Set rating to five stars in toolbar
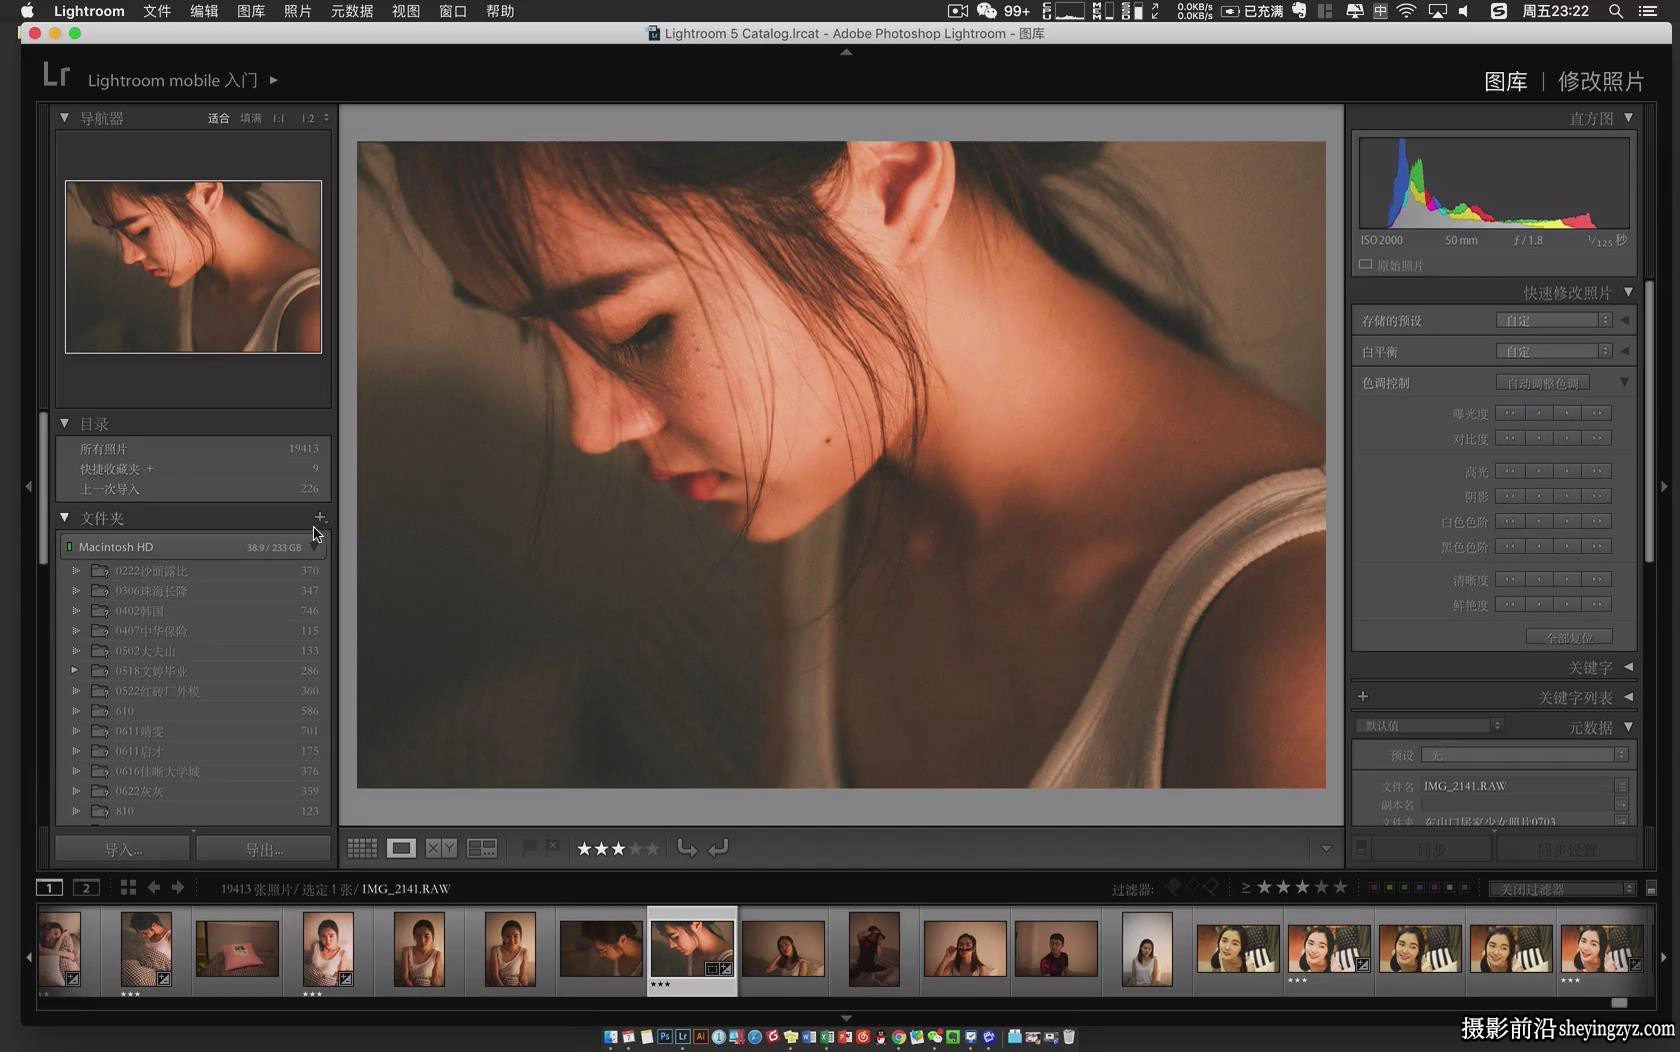The image size is (1680, 1052). pos(652,848)
